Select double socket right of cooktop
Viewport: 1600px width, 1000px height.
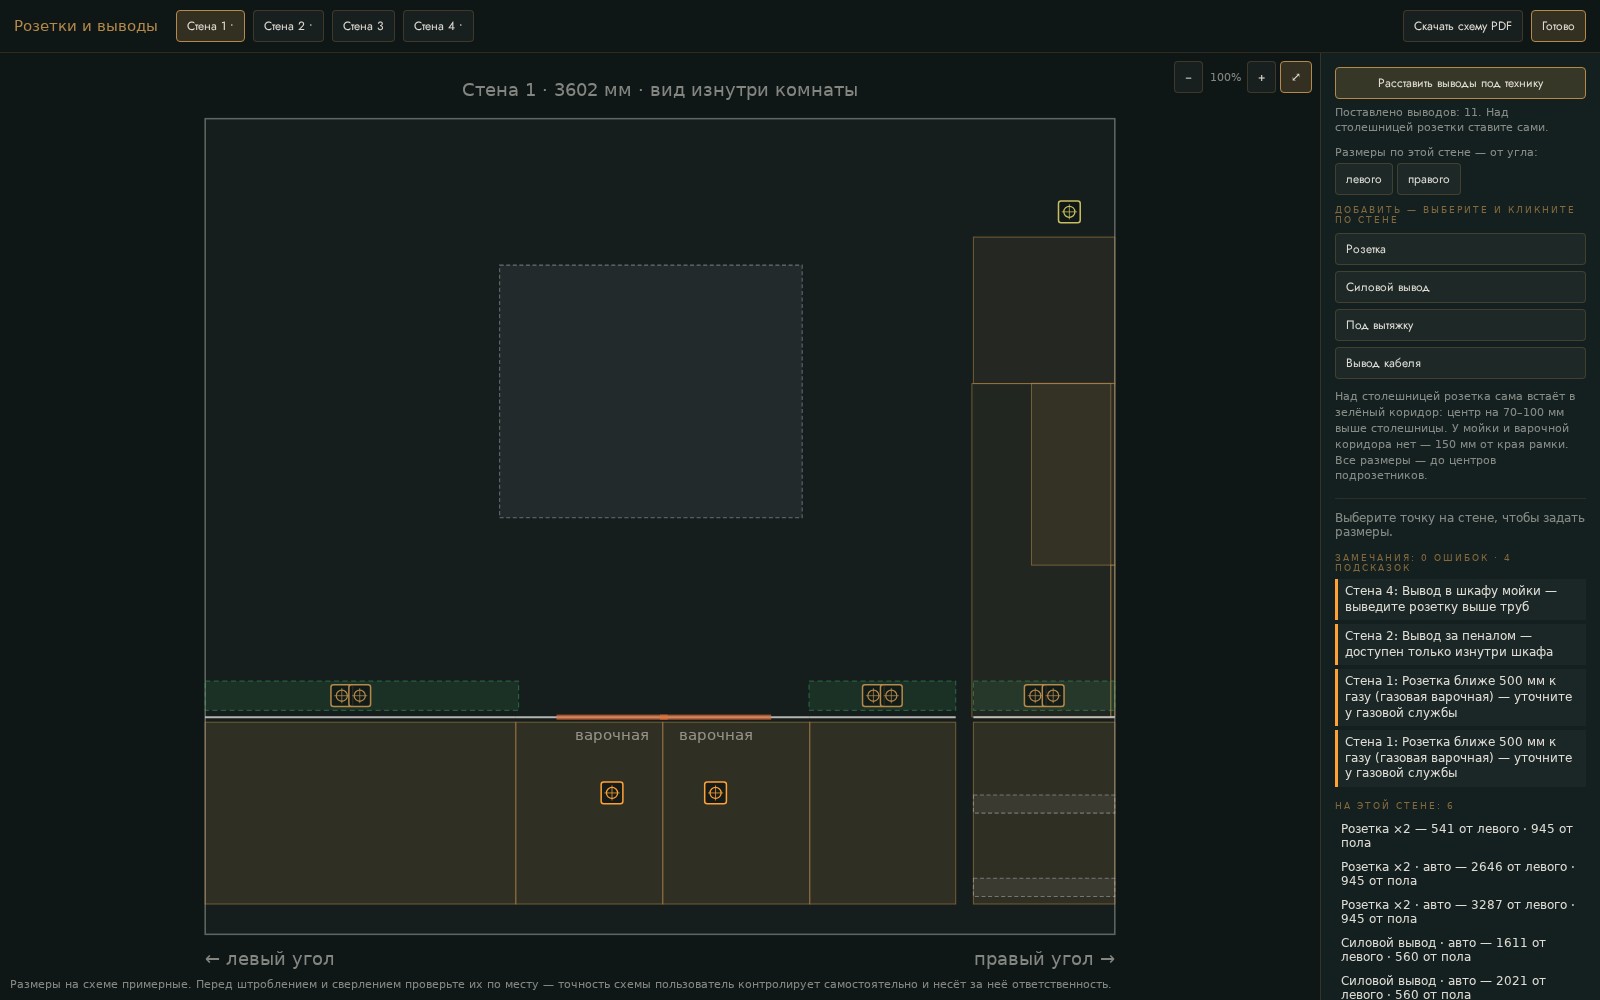(882, 695)
